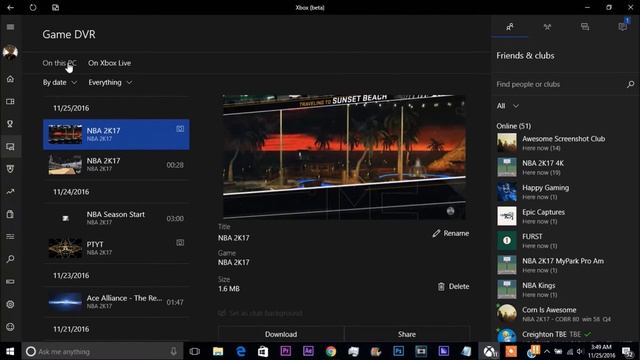The image size is (640, 360).
Task: Open Trending arrow sidebar icon
Action: click(10, 191)
